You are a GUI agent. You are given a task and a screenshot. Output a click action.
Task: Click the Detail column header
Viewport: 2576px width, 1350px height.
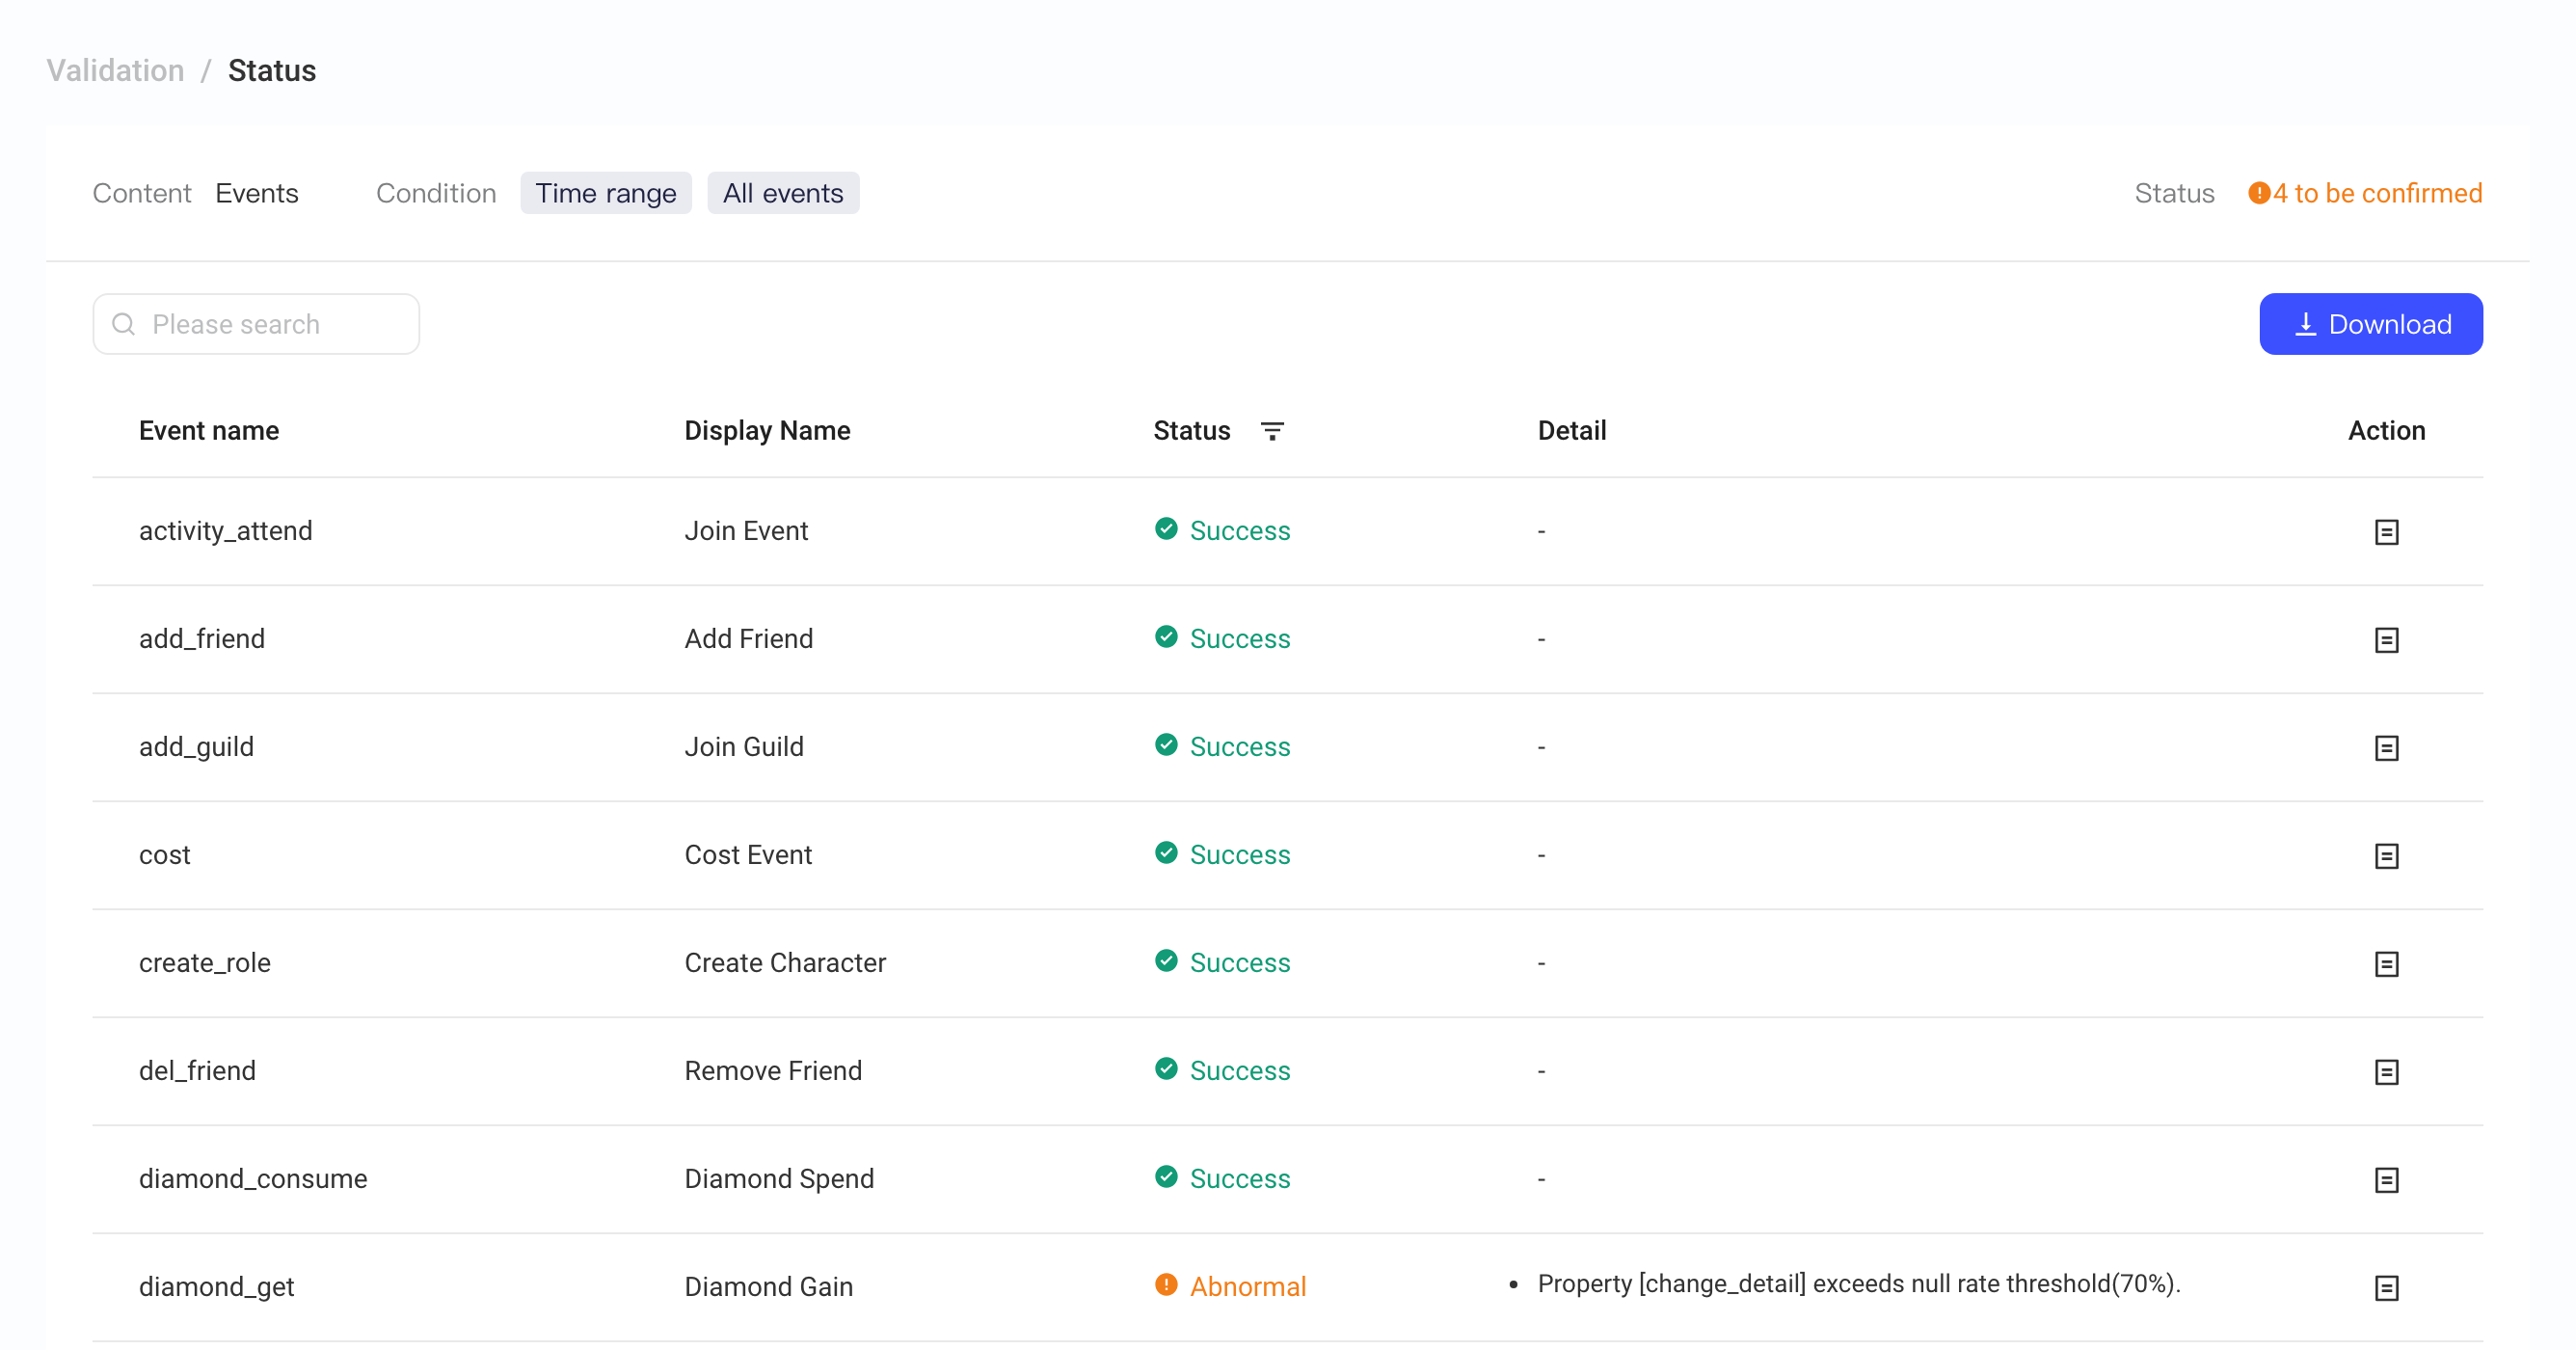point(1572,431)
